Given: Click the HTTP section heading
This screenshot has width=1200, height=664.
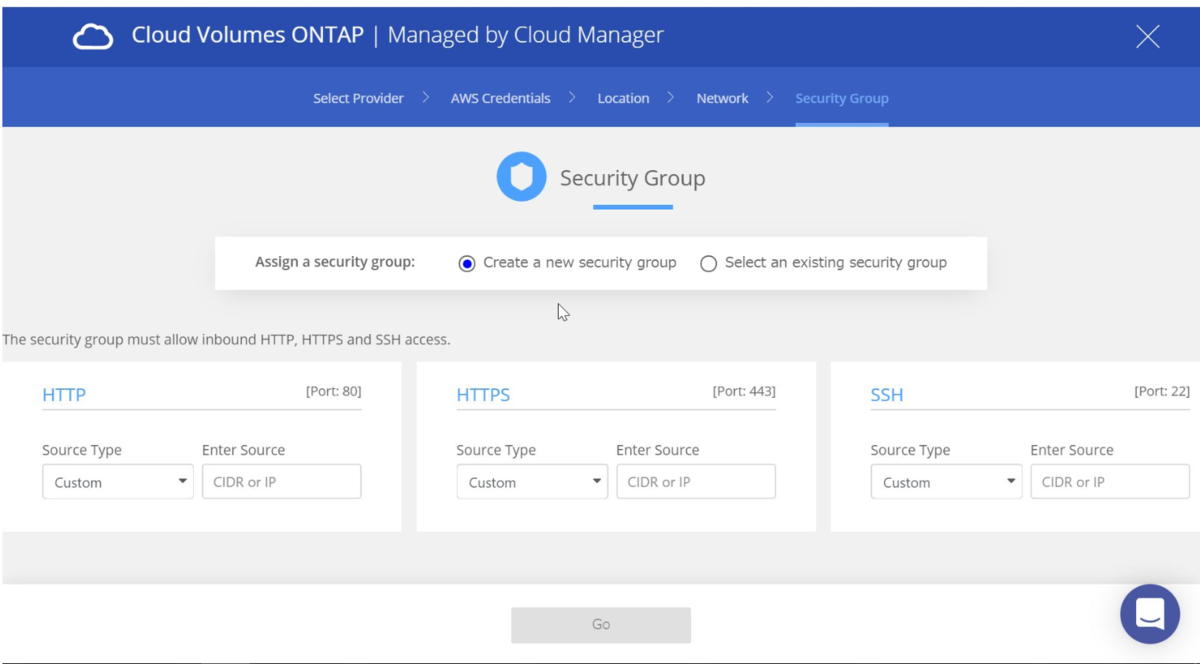Looking at the screenshot, I should pos(63,394).
